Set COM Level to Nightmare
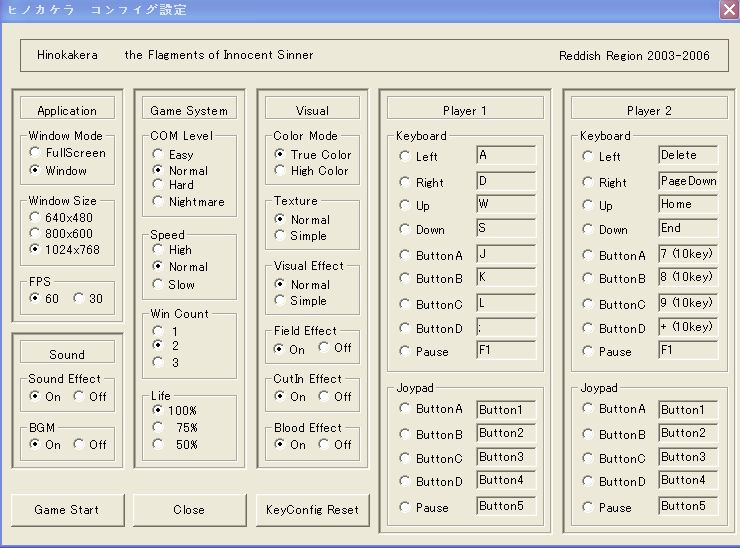The image size is (740, 548). [x=158, y=201]
